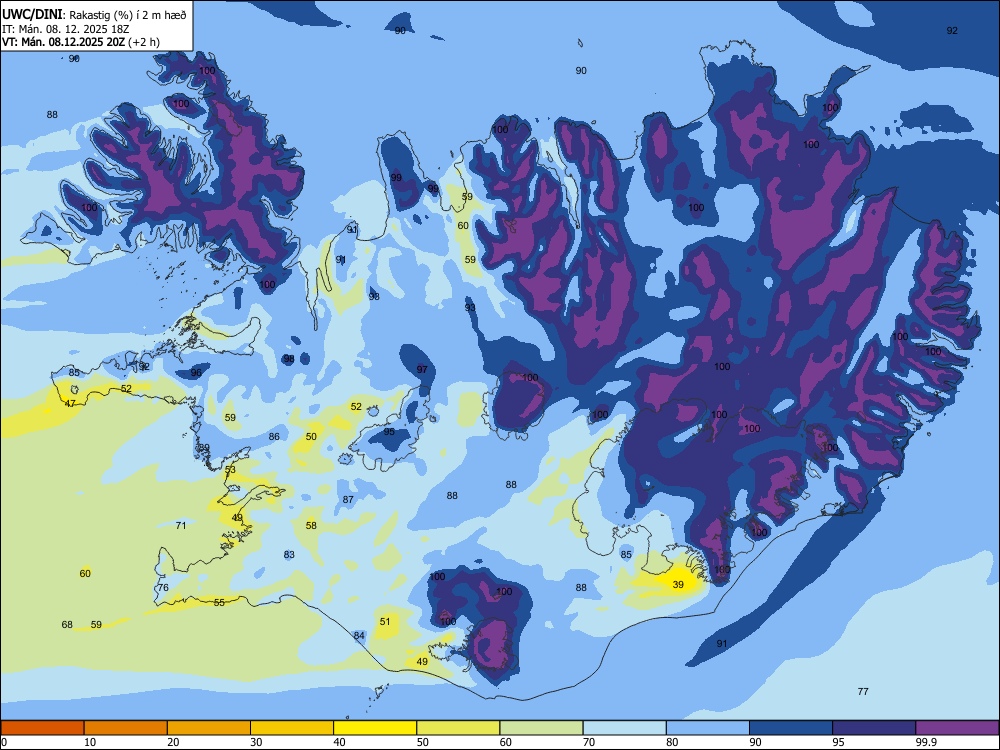1000x750 pixels.
Task: Click the 70–80 pale blue legend swatch
Action: point(624,728)
